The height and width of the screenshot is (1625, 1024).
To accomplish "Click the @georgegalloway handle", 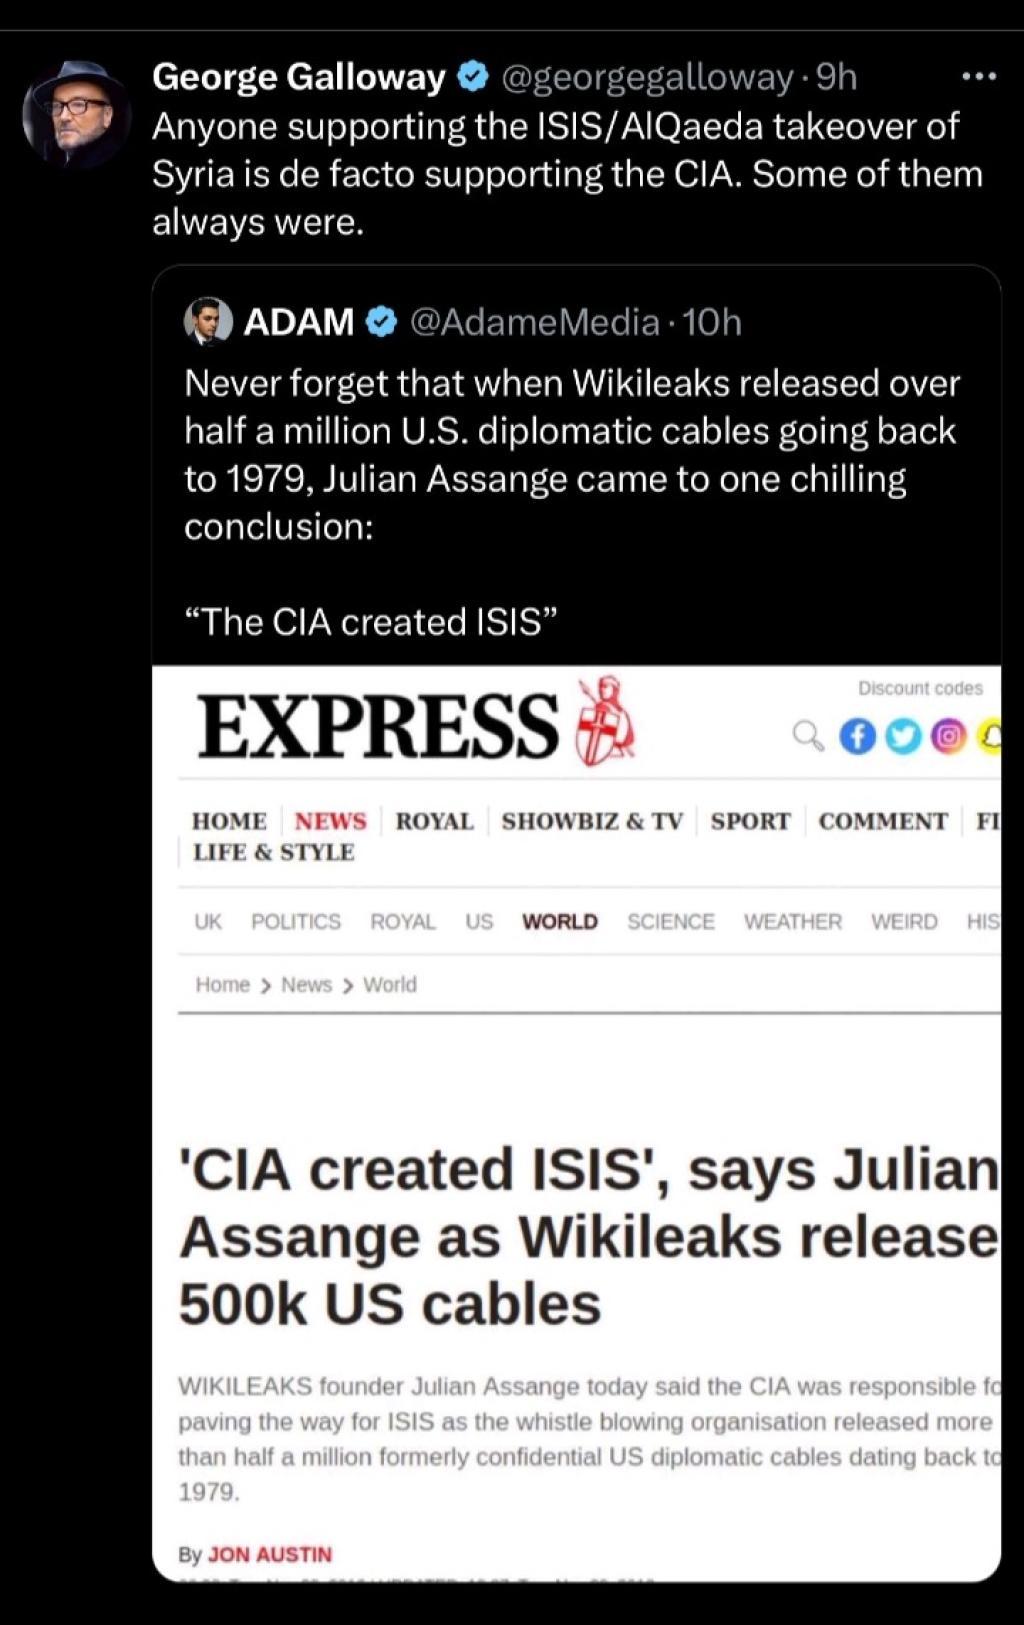I will 647,77.
